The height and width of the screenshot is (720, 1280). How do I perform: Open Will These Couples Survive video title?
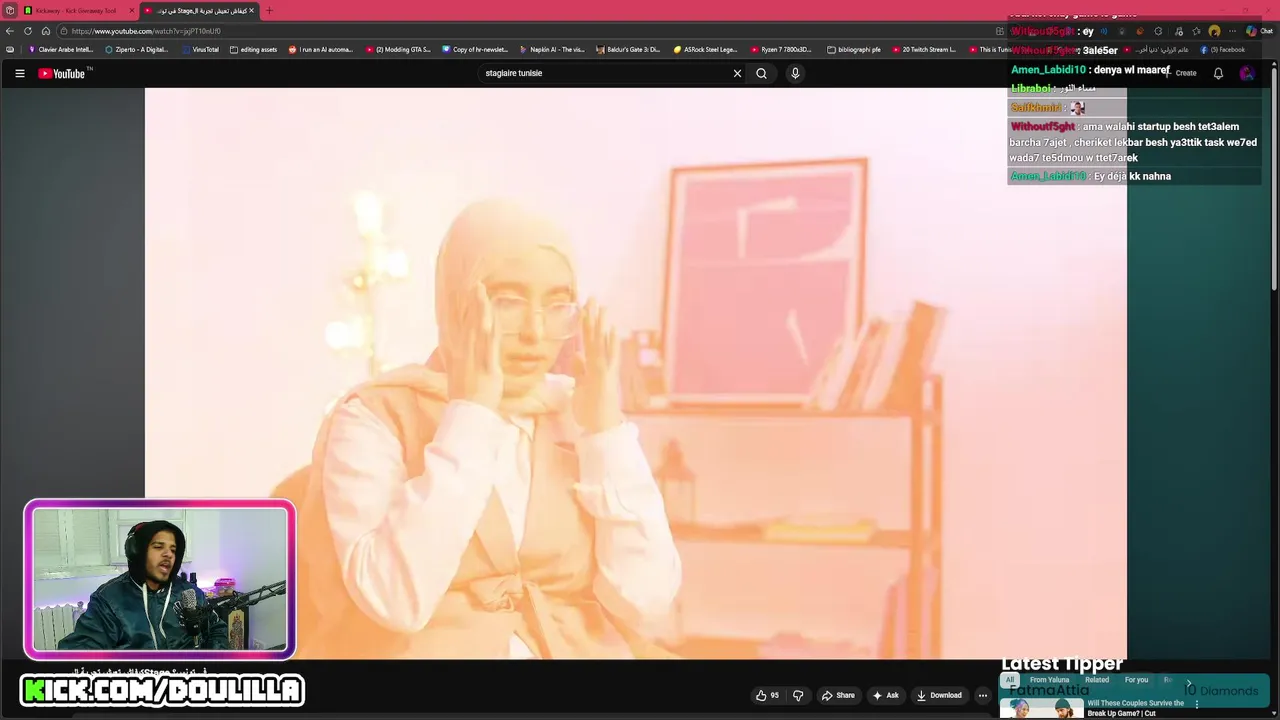1136,708
